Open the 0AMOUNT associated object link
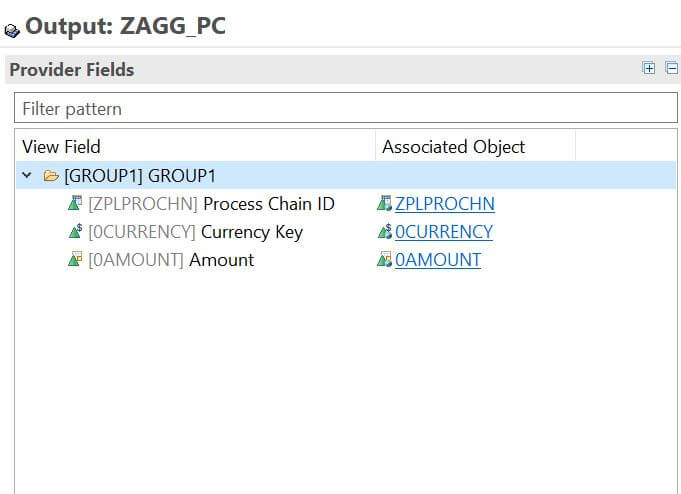Image resolution: width=681 pixels, height=494 pixels. click(x=438, y=260)
